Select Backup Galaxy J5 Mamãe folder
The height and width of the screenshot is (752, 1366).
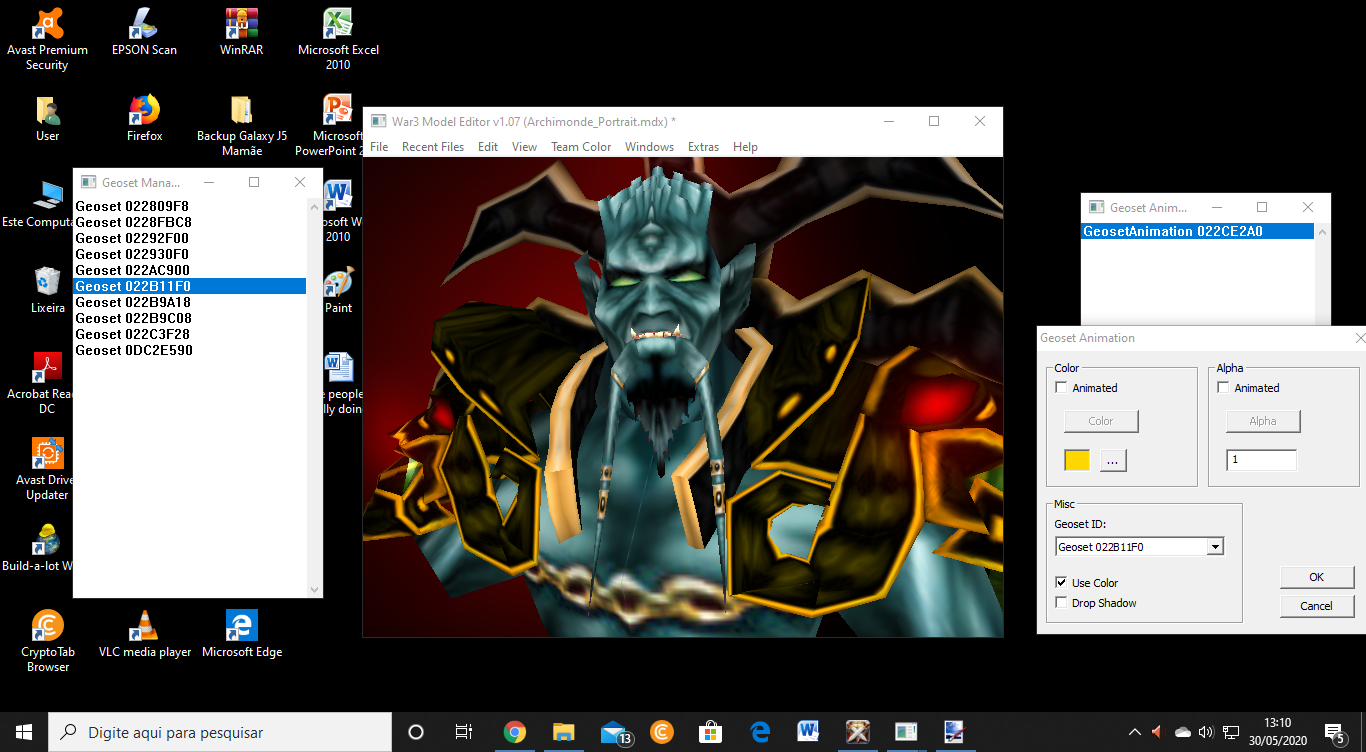pos(241,126)
